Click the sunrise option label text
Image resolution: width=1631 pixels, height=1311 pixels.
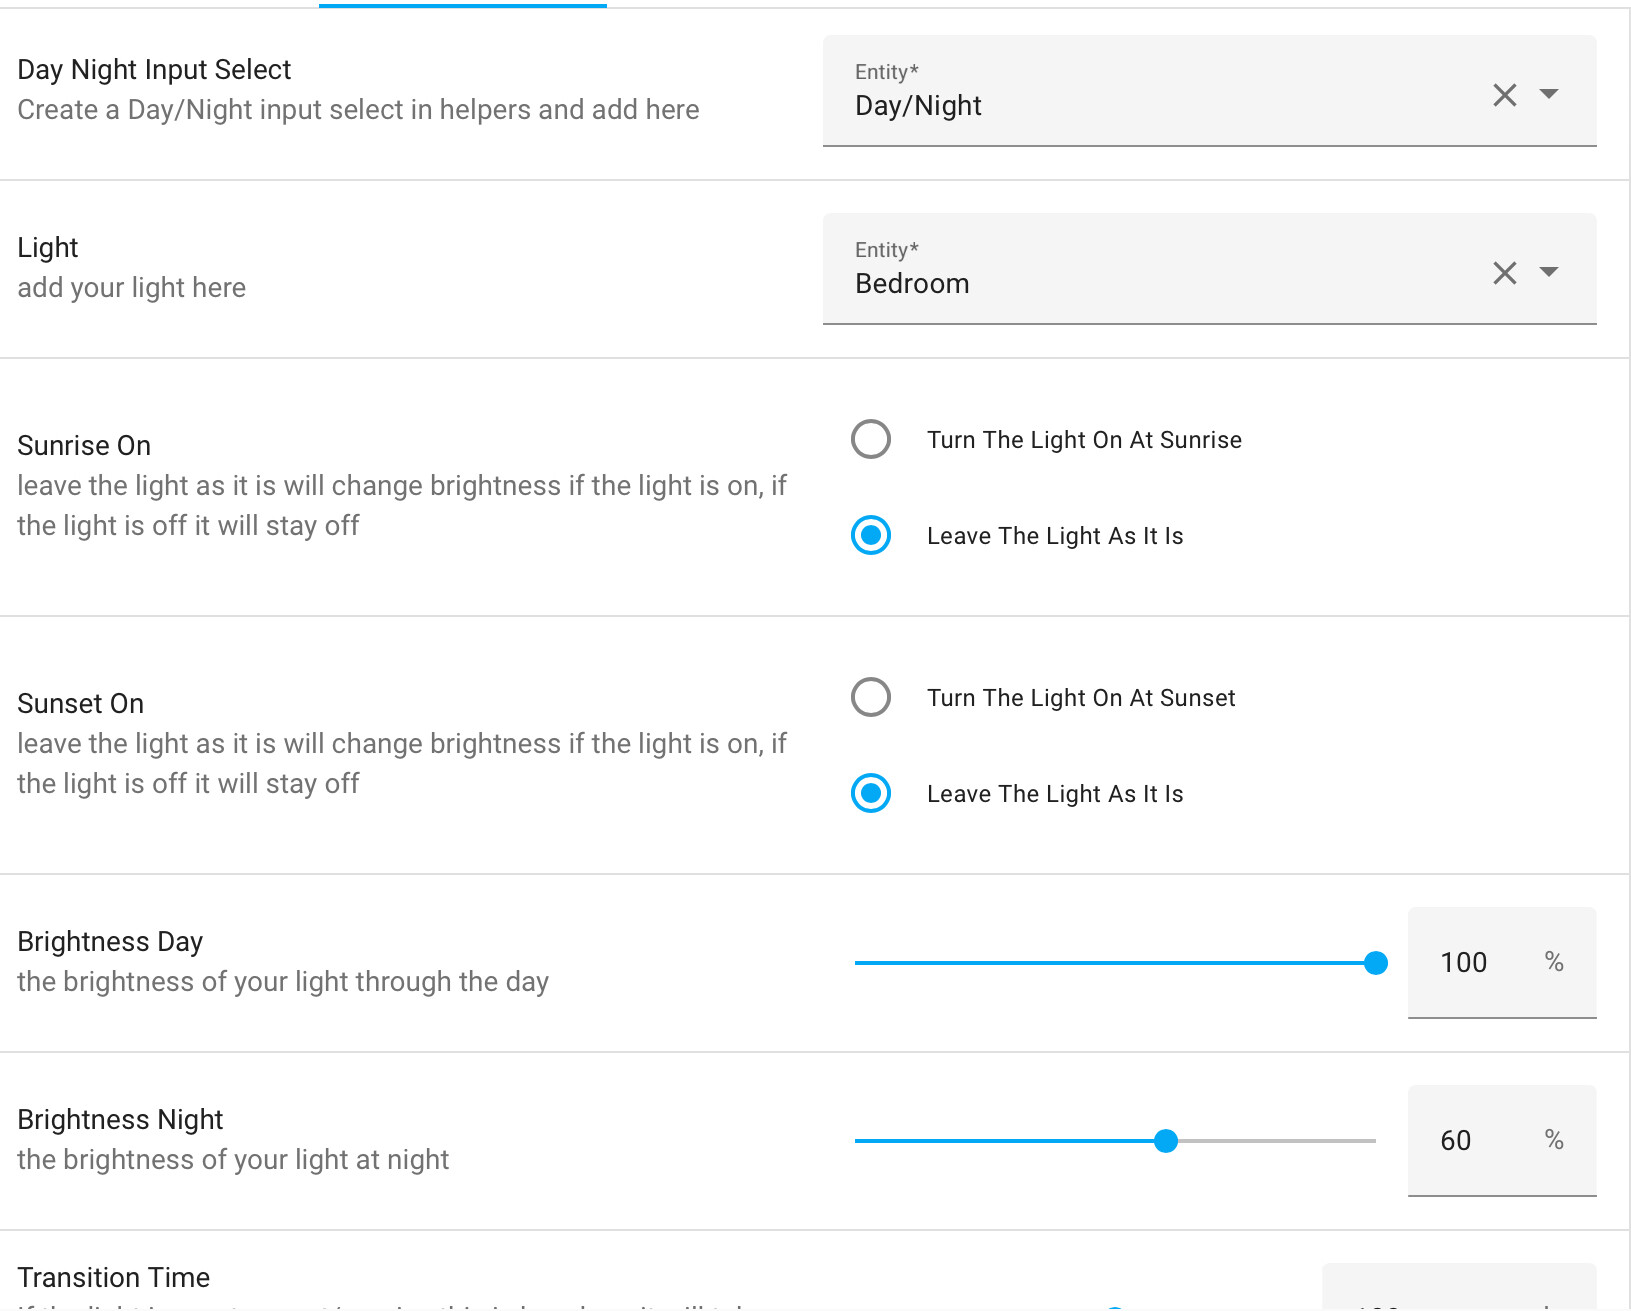tap(1083, 439)
